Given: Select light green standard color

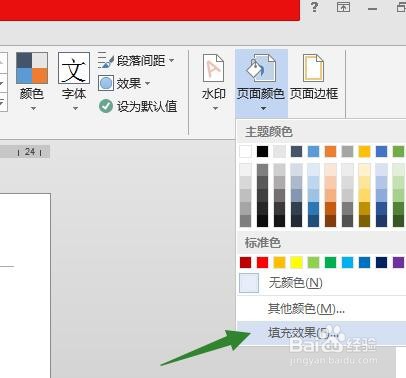Looking at the screenshot, I should point(313,262).
